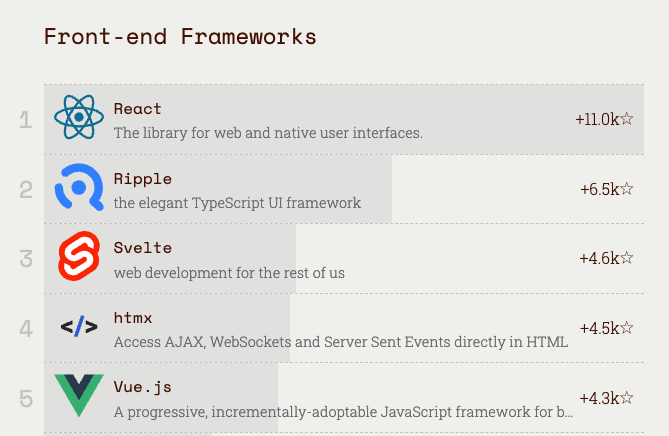Click the Front-end Frameworks heading

[x=180, y=36]
